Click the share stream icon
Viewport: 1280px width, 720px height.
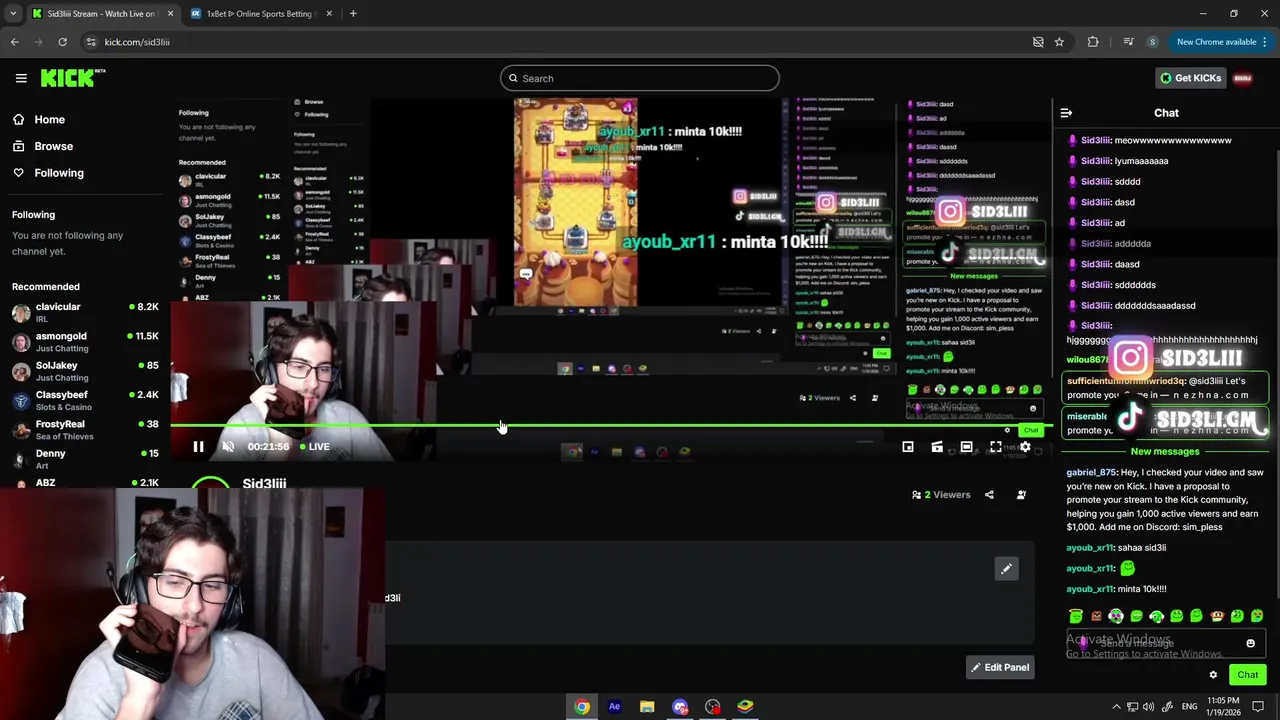coord(989,495)
